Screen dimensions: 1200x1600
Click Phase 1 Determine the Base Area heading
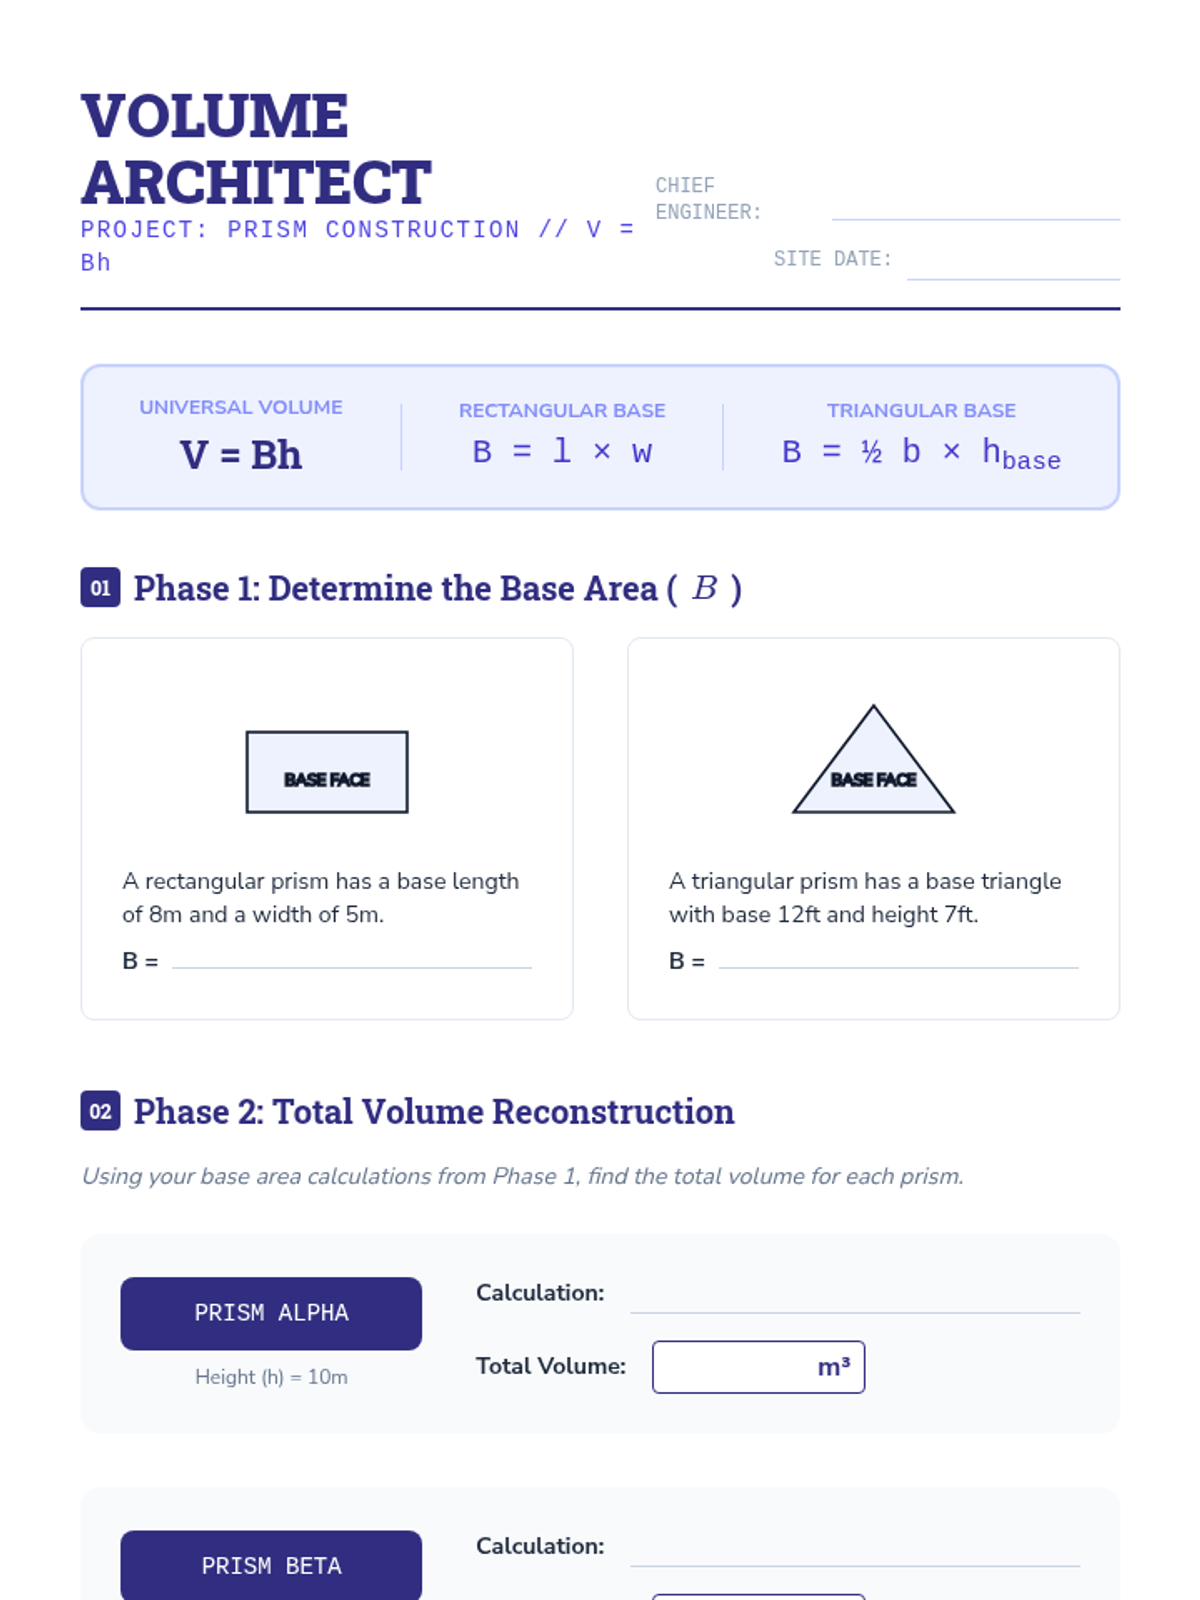pos(437,588)
